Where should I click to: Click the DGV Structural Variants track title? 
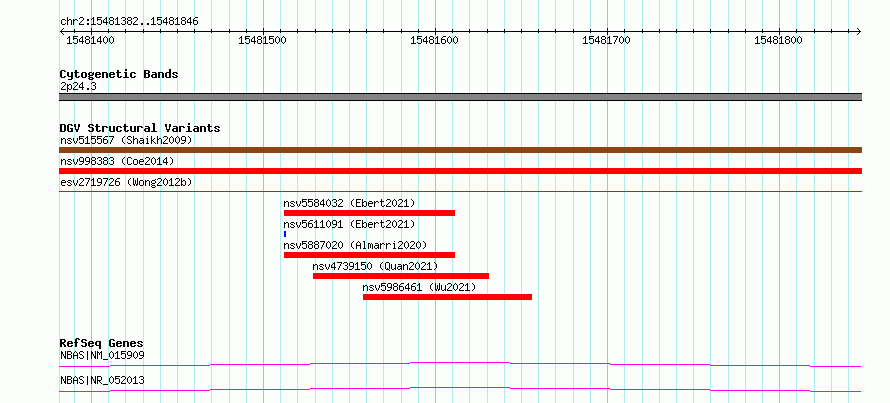coord(140,128)
